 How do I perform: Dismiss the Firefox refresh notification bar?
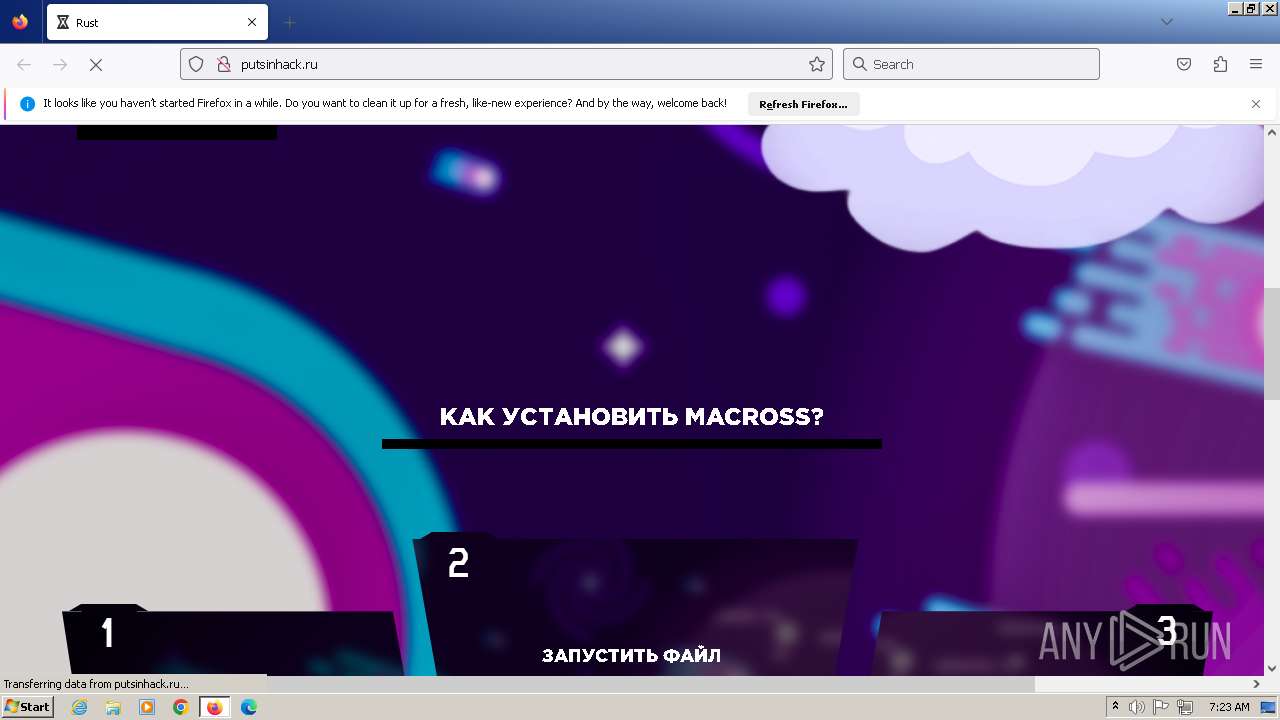point(1256,104)
